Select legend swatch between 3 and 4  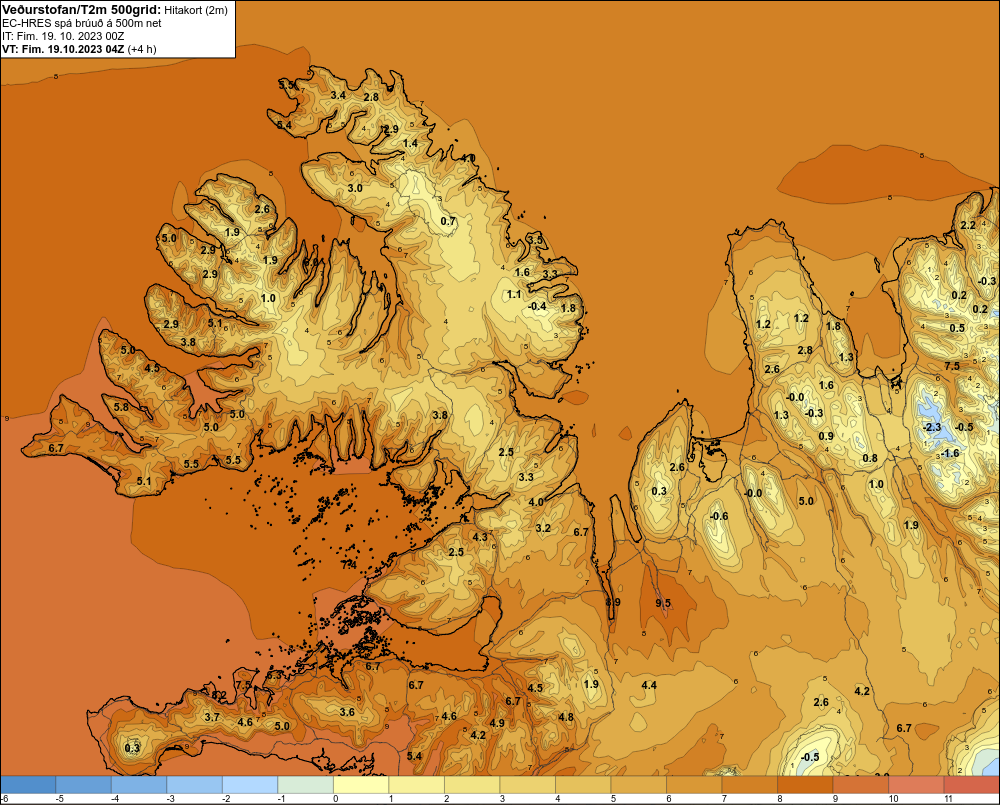pyautogui.click(x=527, y=785)
